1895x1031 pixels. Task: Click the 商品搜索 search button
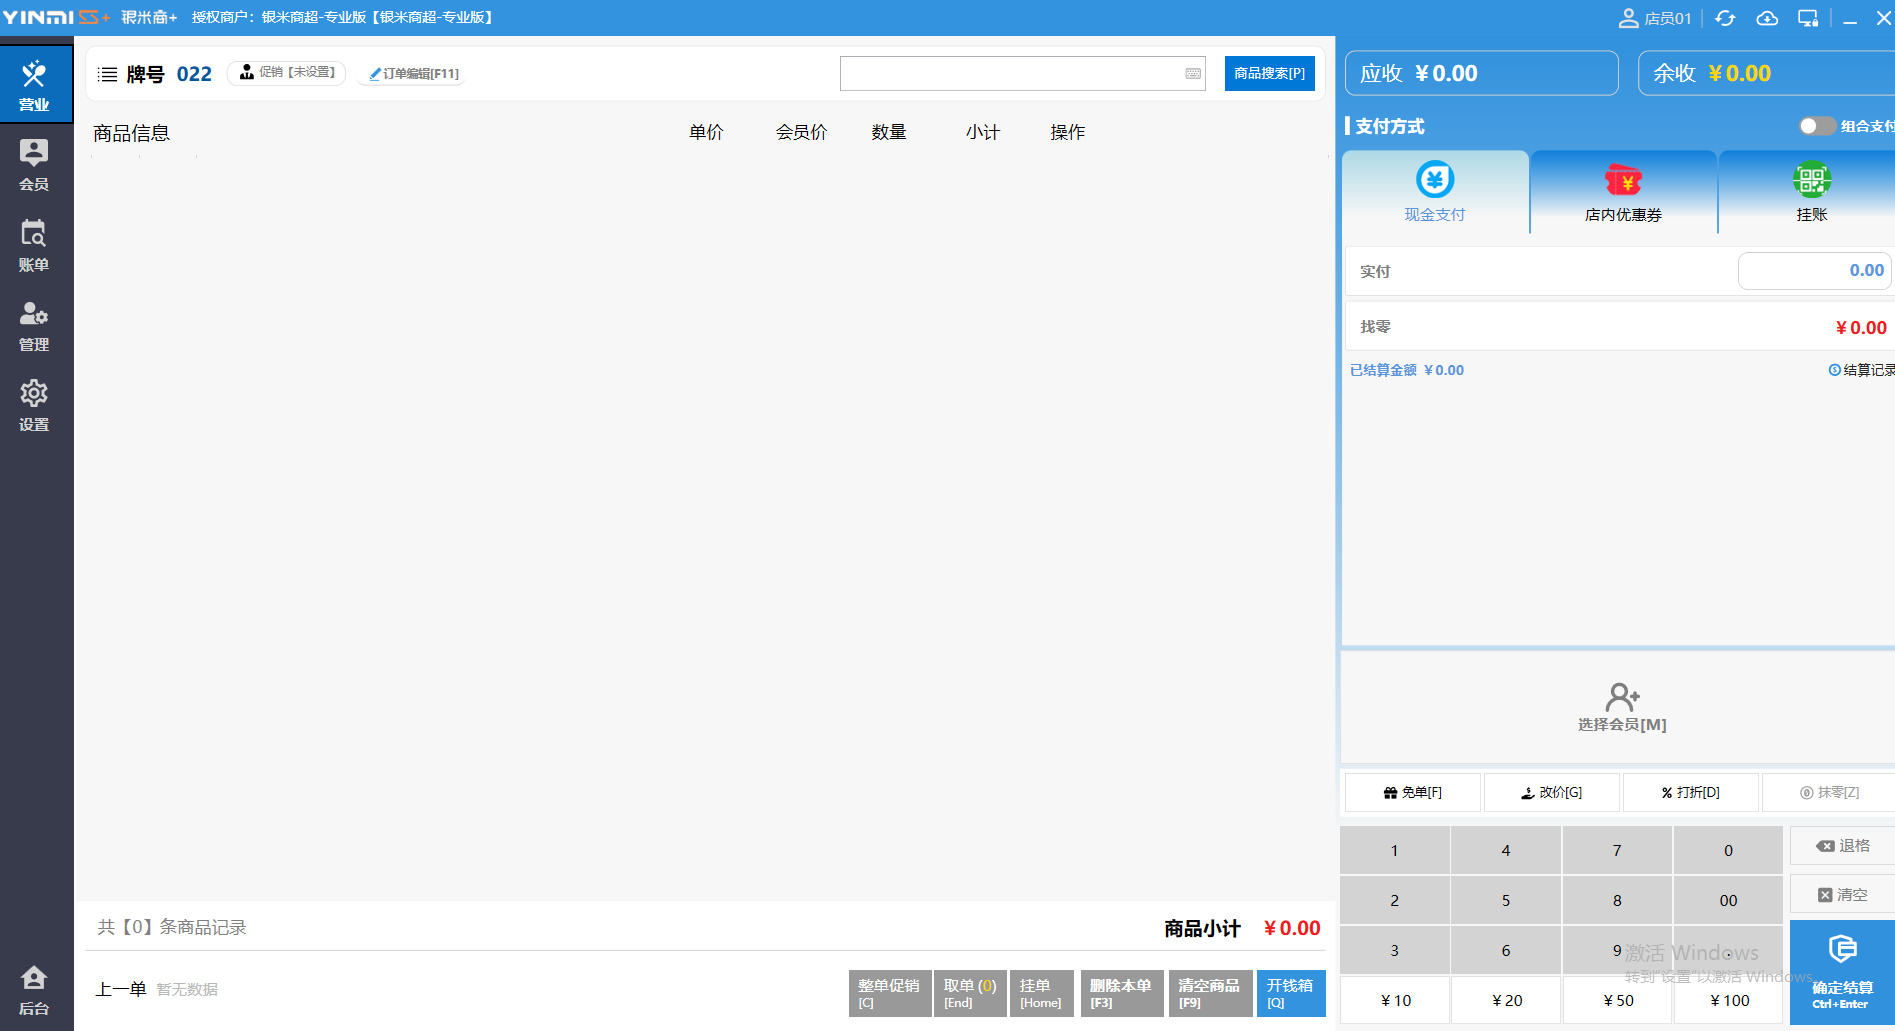click(x=1269, y=74)
